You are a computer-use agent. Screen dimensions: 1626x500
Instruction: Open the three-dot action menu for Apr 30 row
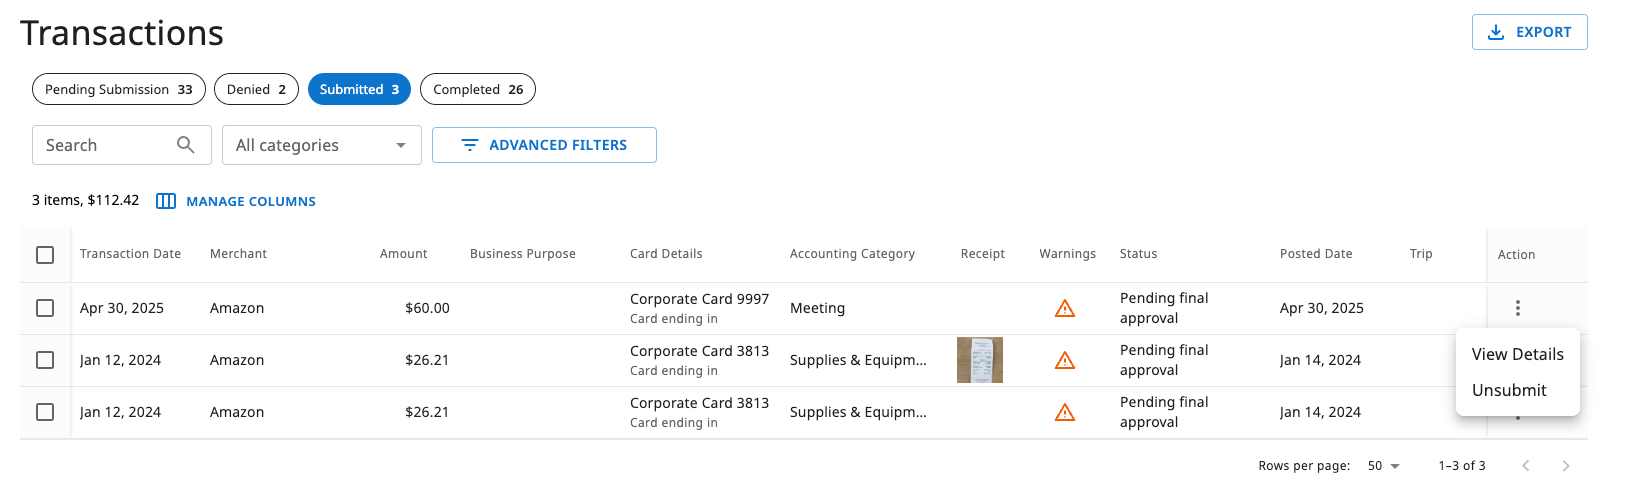click(x=1517, y=308)
